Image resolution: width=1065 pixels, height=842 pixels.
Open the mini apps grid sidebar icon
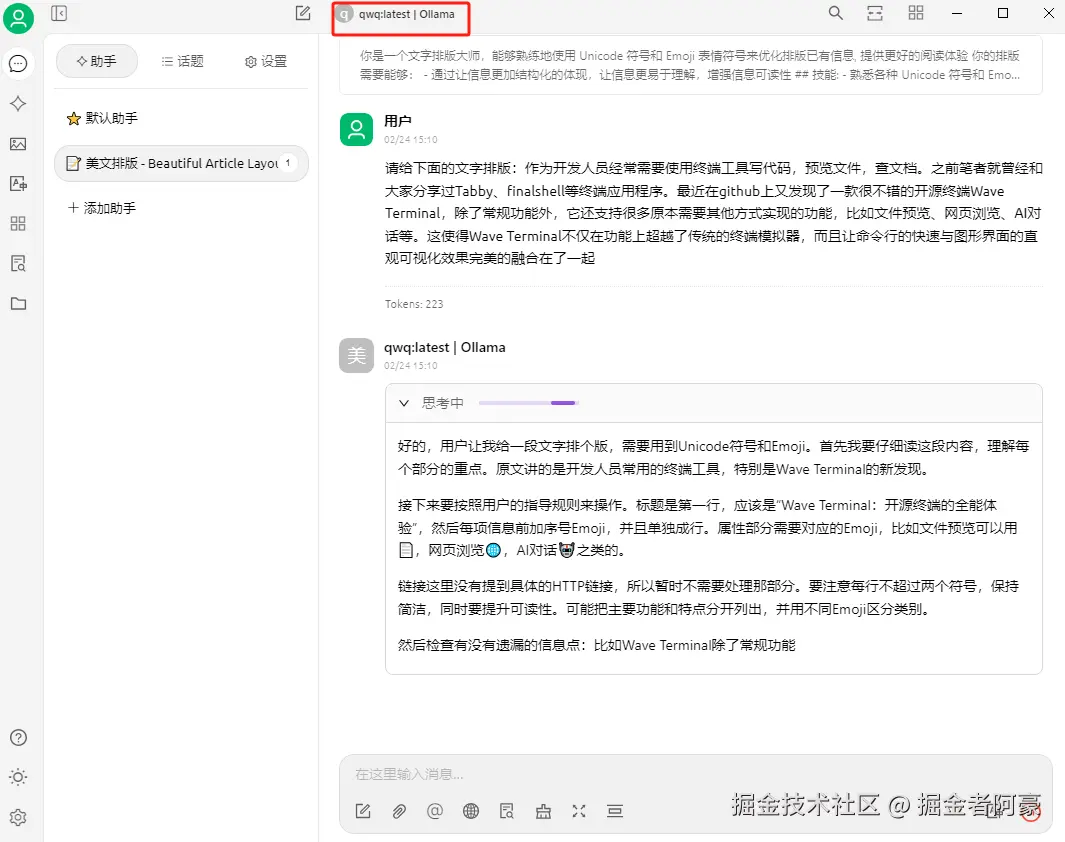[x=18, y=223]
